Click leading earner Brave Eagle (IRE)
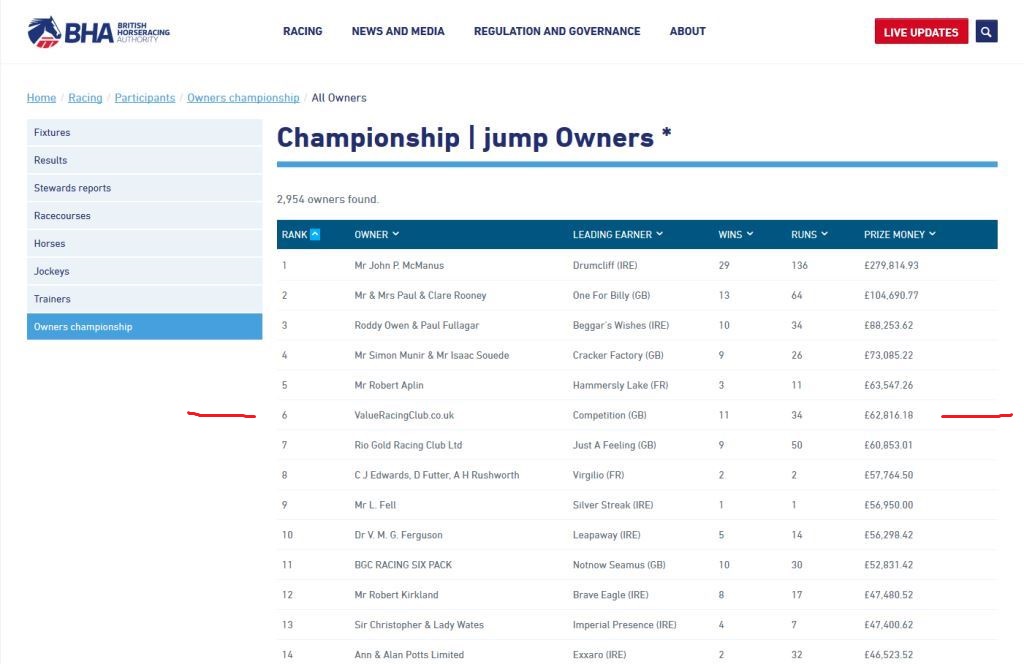 click(x=611, y=595)
